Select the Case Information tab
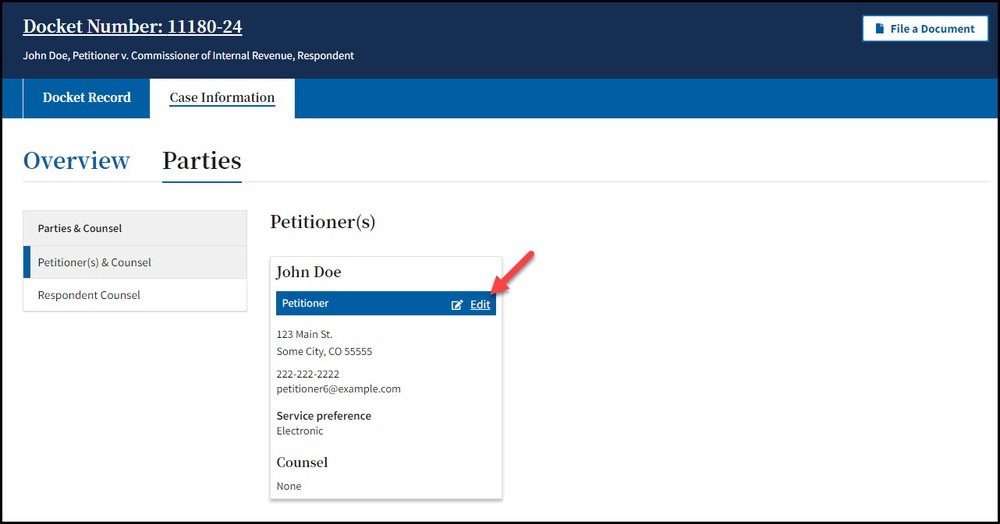Screen dimensions: 1000x524 pyautogui.click(x=222, y=98)
